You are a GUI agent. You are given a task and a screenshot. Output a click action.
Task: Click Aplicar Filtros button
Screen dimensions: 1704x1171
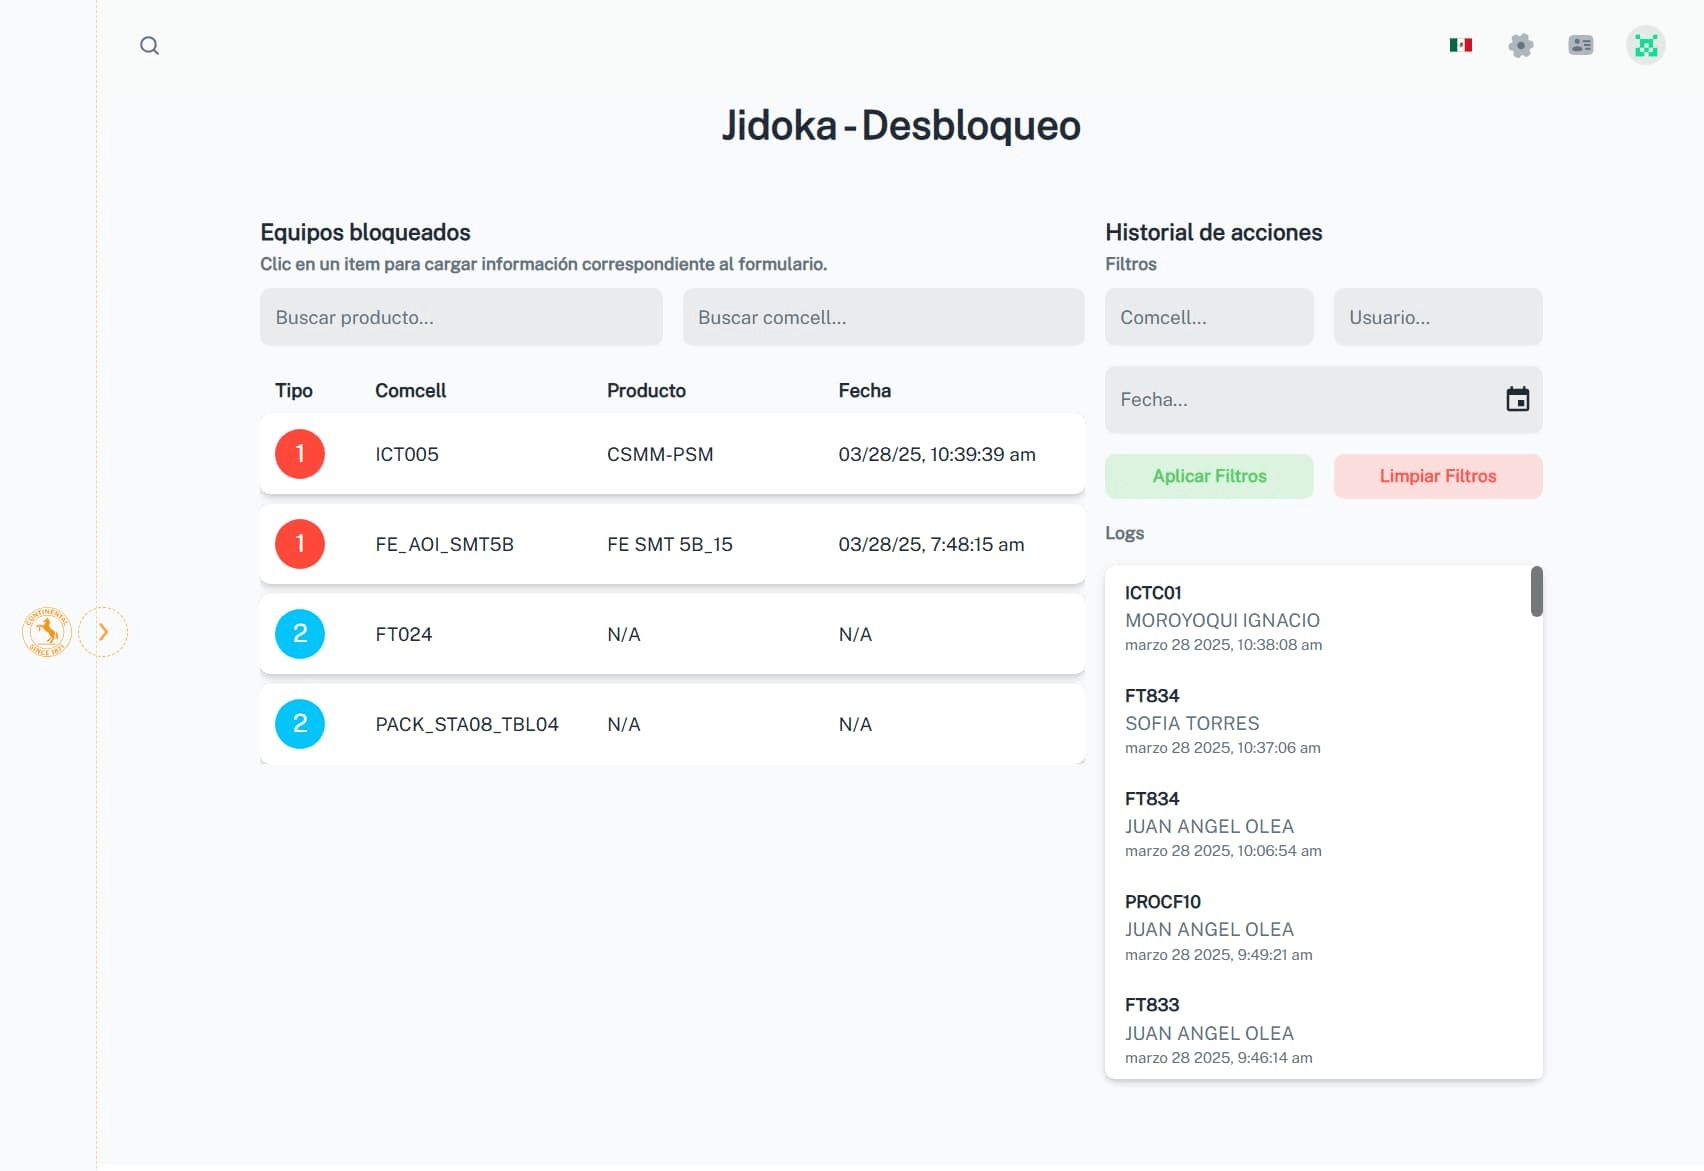1208,476
